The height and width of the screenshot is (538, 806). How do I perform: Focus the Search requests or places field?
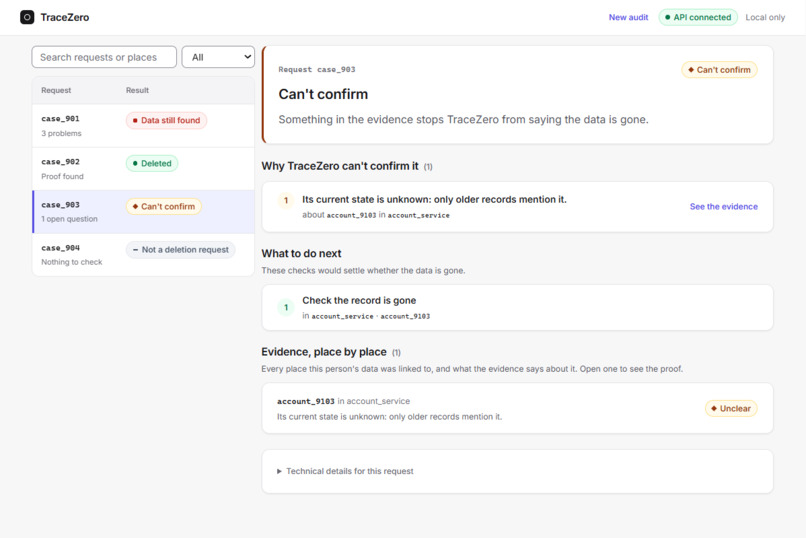[x=104, y=57]
